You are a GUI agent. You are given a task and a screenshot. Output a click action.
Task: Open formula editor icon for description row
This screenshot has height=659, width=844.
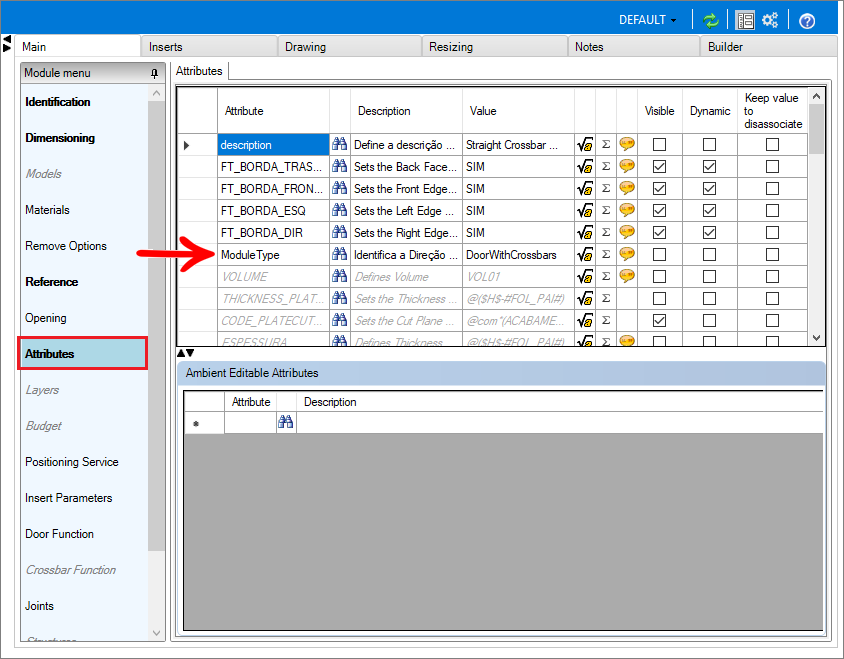[585, 145]
